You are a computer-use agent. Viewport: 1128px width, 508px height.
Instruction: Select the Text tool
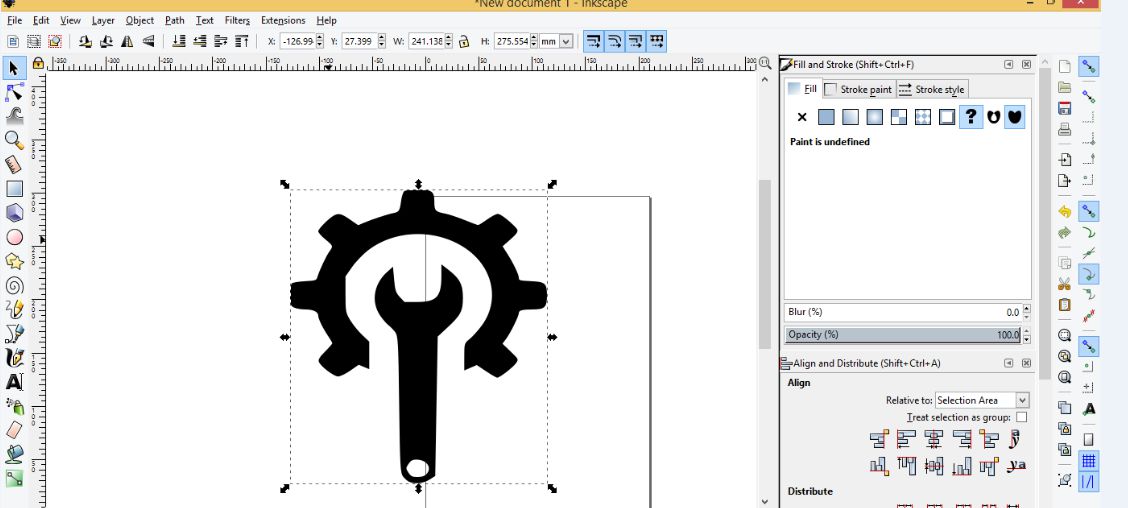[x=14, y=382]
